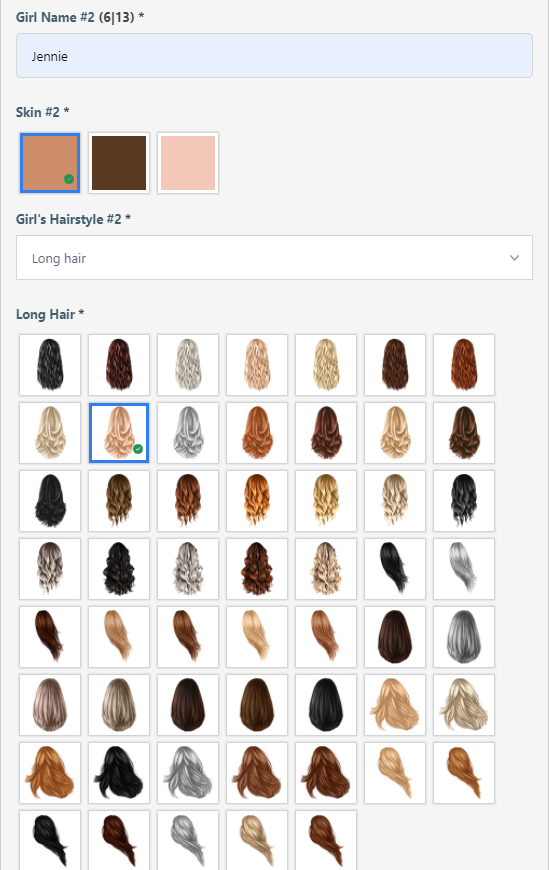Pick the black straight bob in sixth row
This screenshot has height=870, width=549.
coord(326,705)
